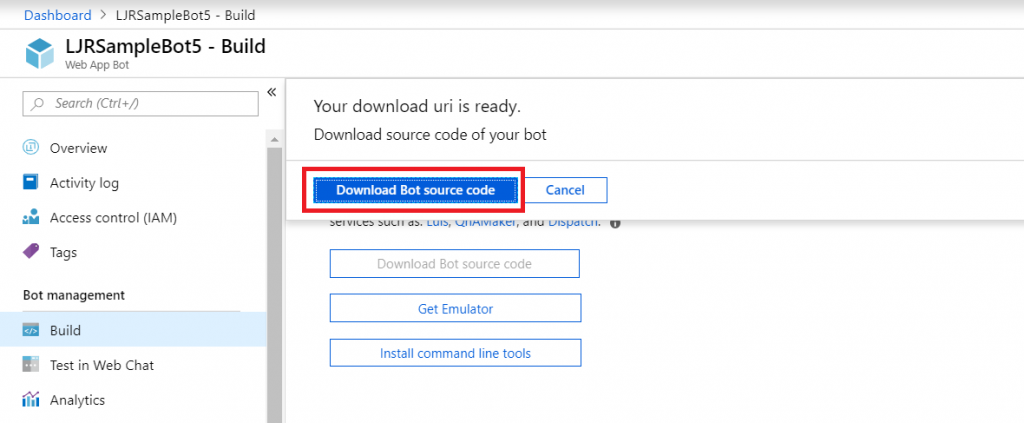Screen dimensions: 1024x423
Task: Click 'Your download uri is ready.' text
Action: 417,106
